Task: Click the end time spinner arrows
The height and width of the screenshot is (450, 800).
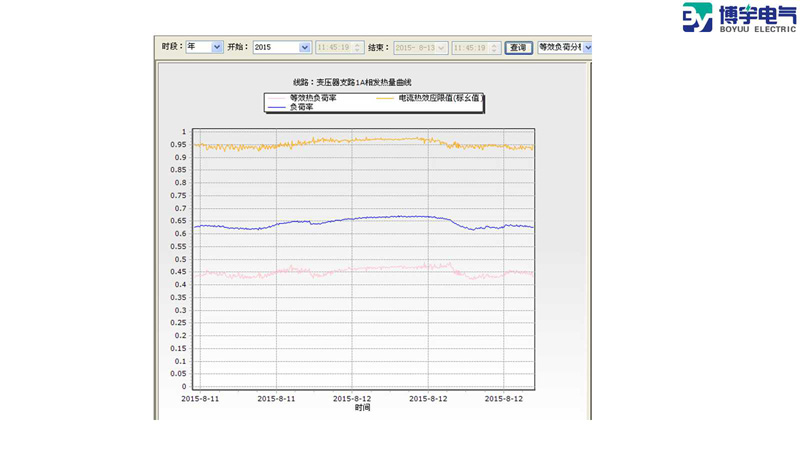Action: pyautogui.click(x=495, y=47)
